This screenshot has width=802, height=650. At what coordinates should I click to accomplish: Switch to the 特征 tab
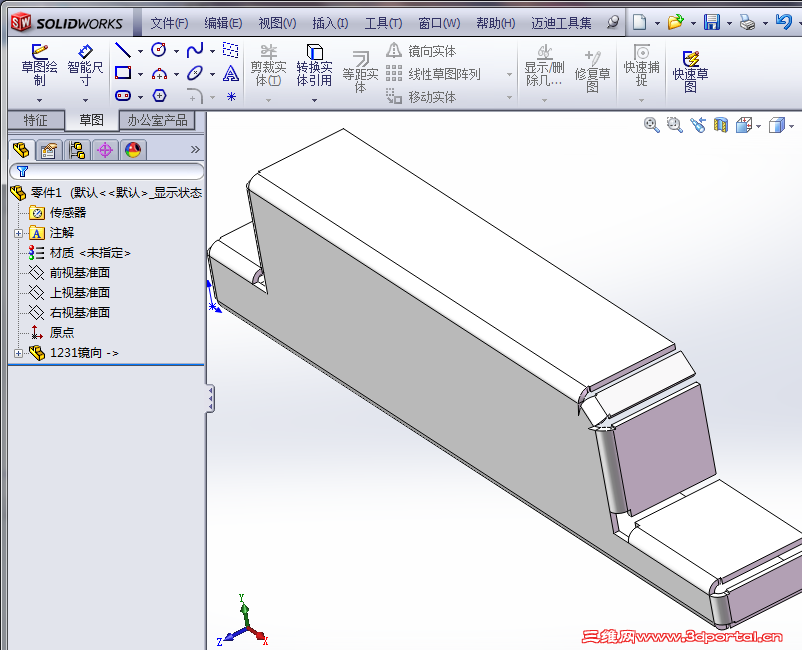pyautogui.click(x=36, y=120)
